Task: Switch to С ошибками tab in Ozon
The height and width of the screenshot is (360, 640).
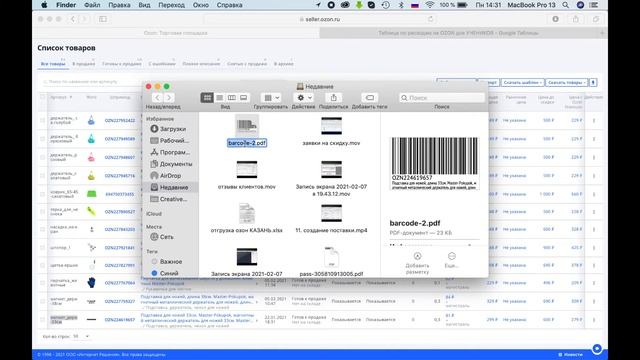Action: point(162,64)
